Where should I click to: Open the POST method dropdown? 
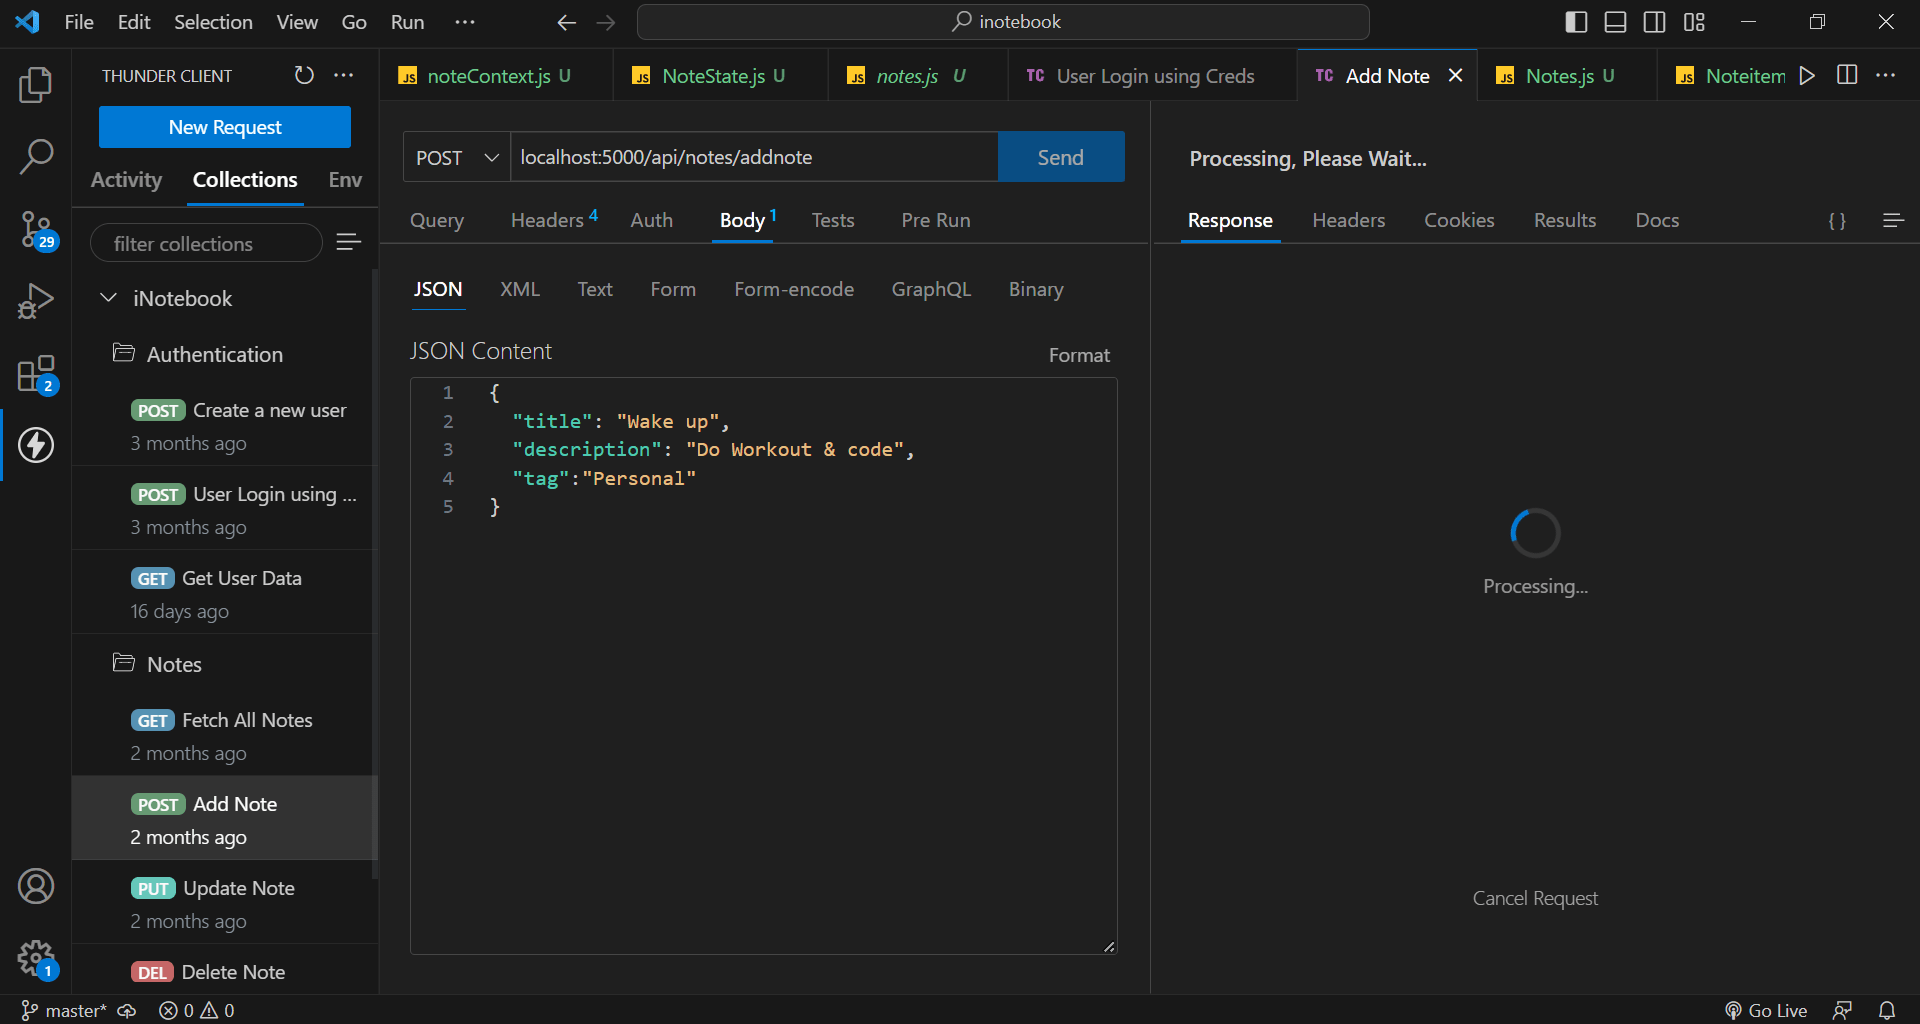point(457,158)
